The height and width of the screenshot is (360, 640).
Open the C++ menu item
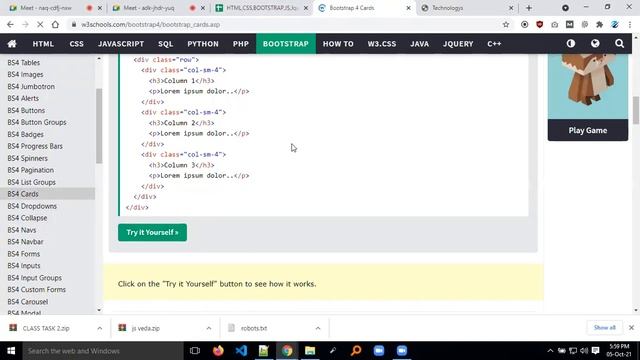click(494, 44)
